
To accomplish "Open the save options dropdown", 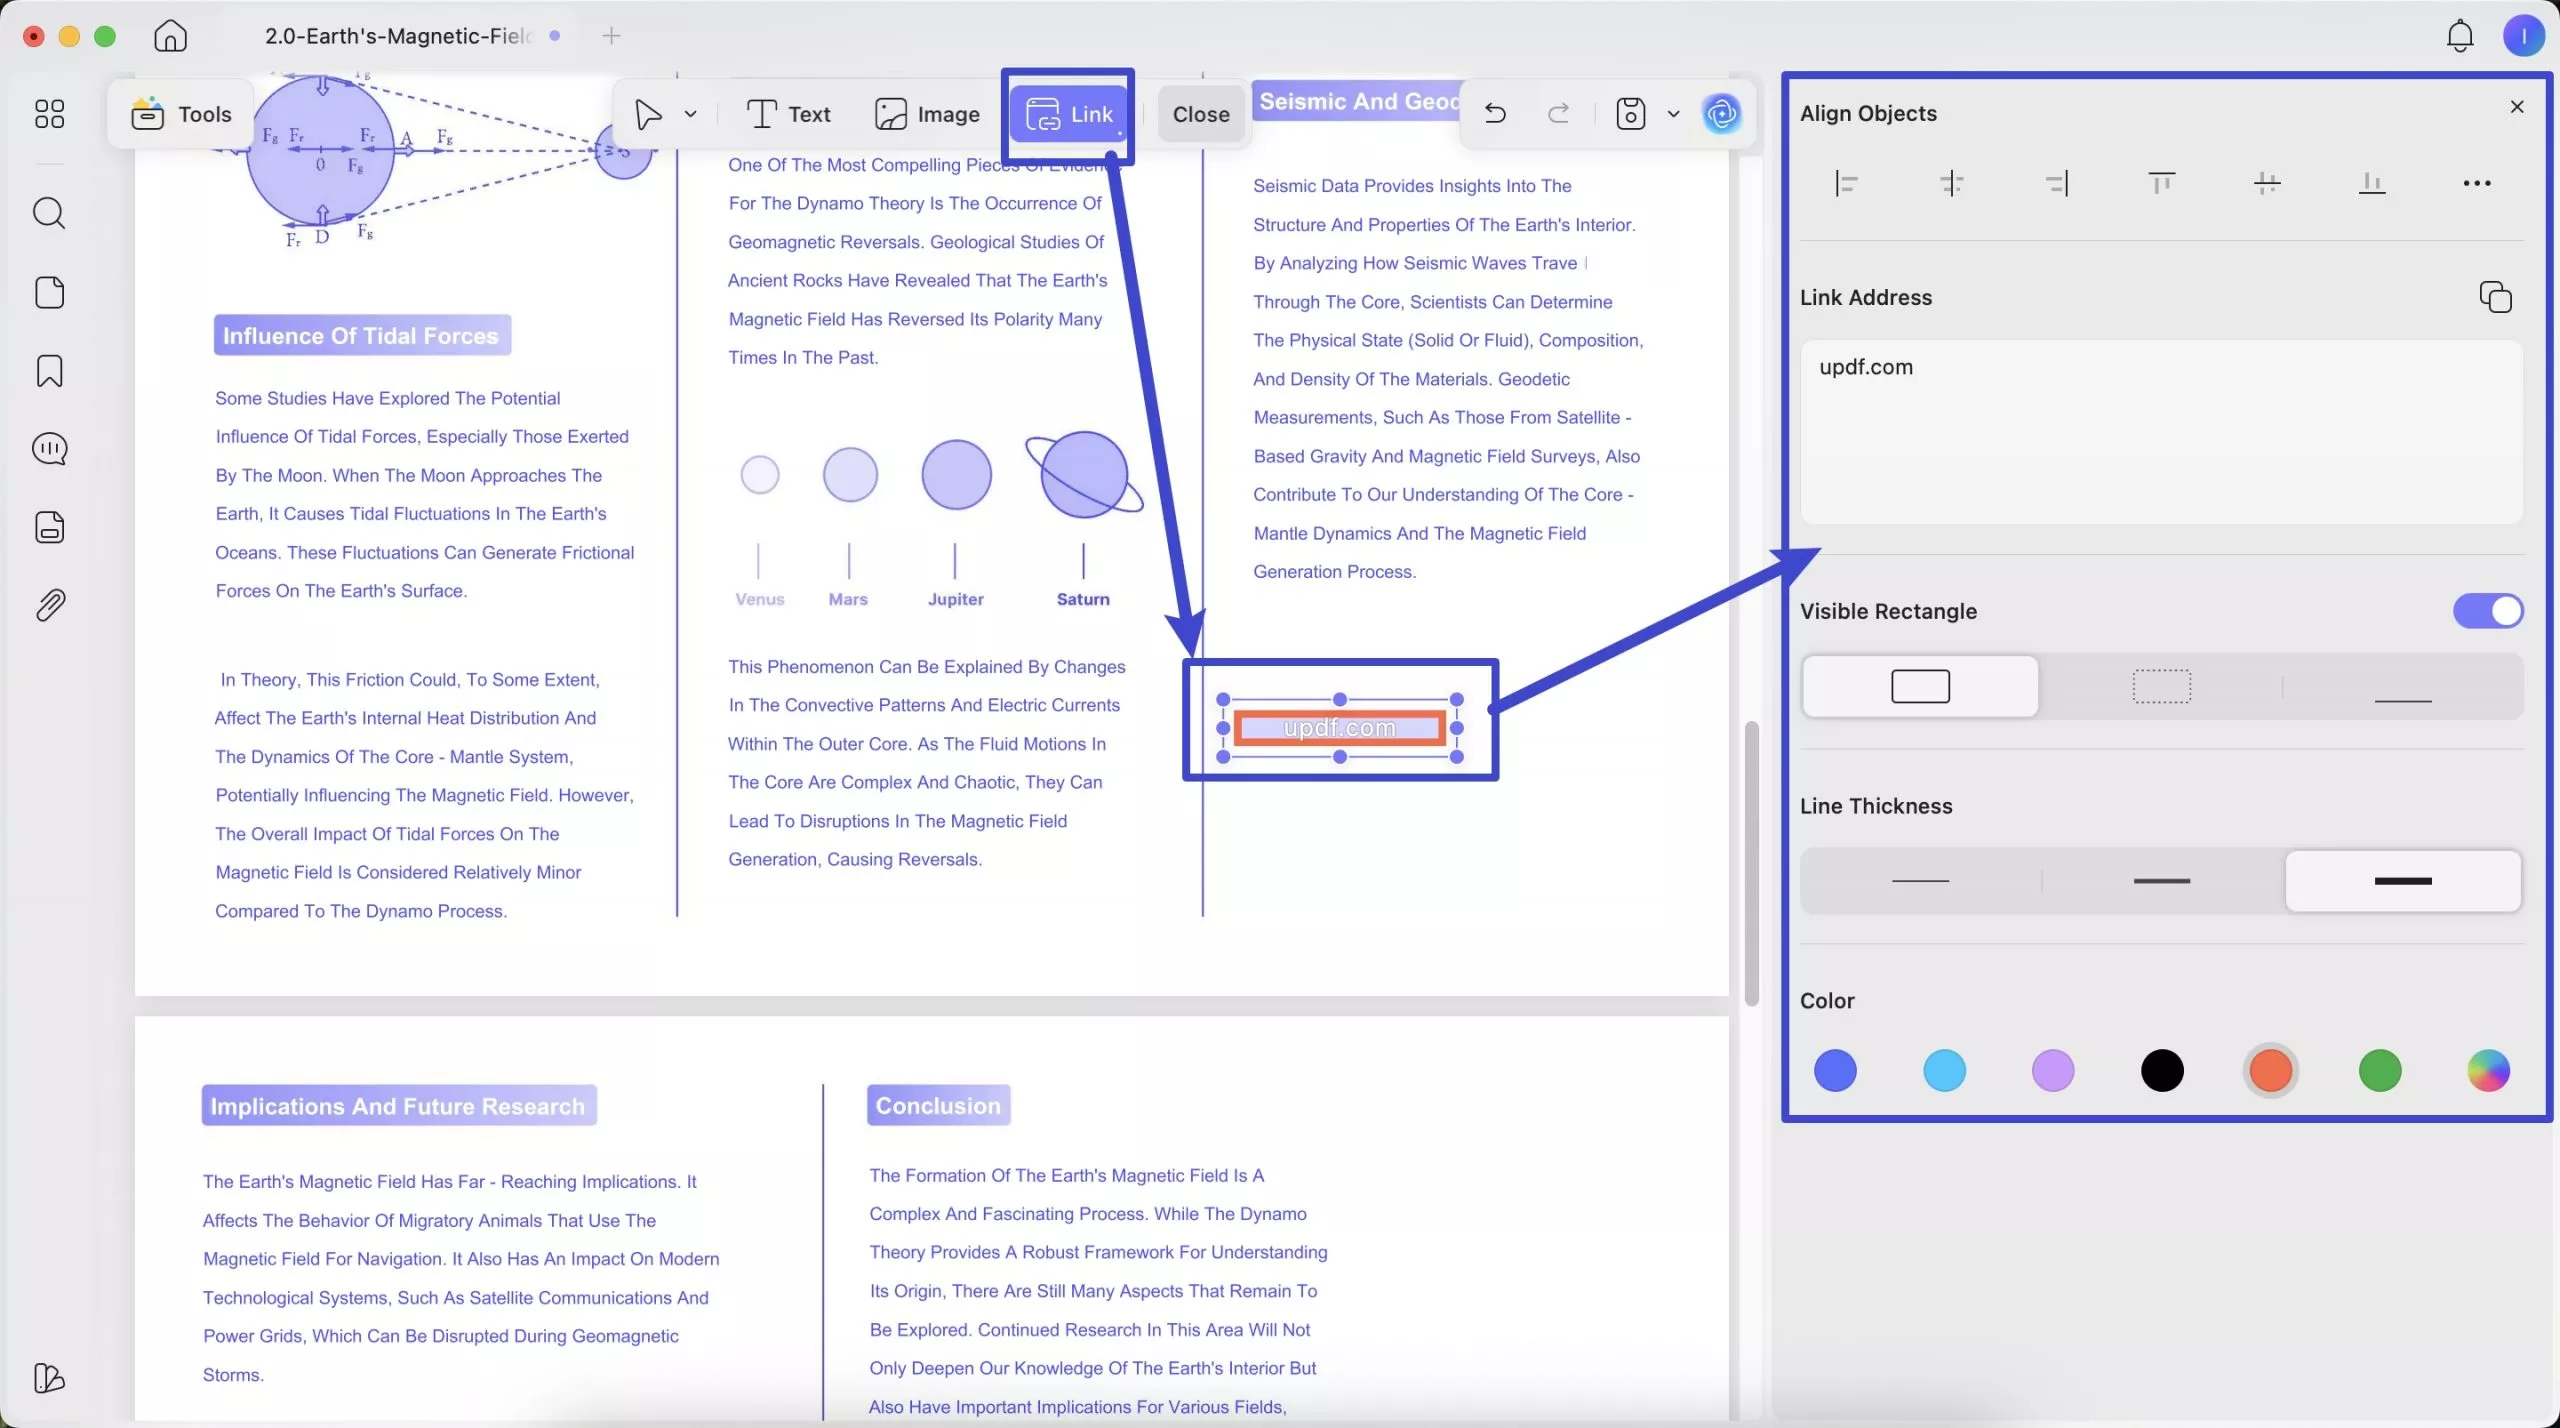I will pyautogui.click(x=1673, y=113).
